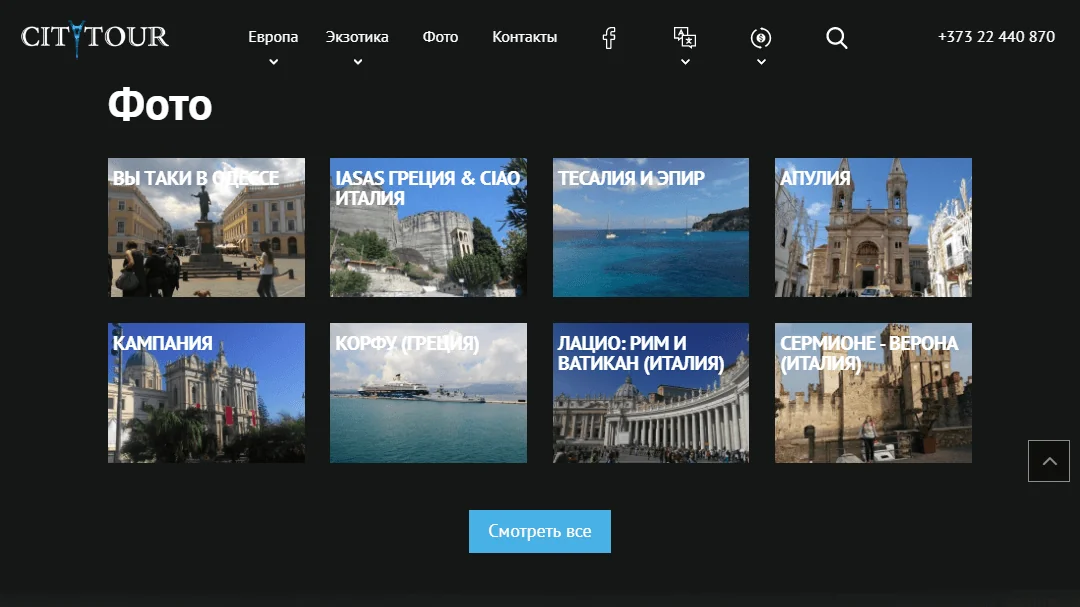
Task: Open the Лацио: Рим и Ватикан album
Action: [651, 393]
